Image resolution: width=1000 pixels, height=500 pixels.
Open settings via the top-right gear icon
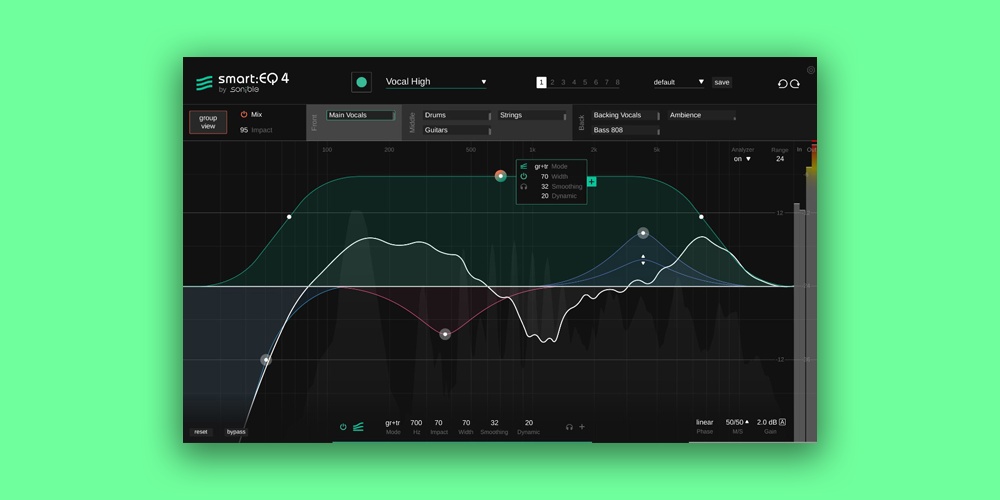click(811, 70)
